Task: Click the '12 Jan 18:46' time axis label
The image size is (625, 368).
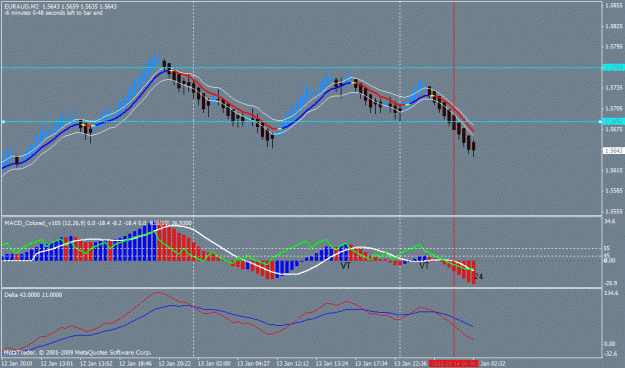Action: 136,364
